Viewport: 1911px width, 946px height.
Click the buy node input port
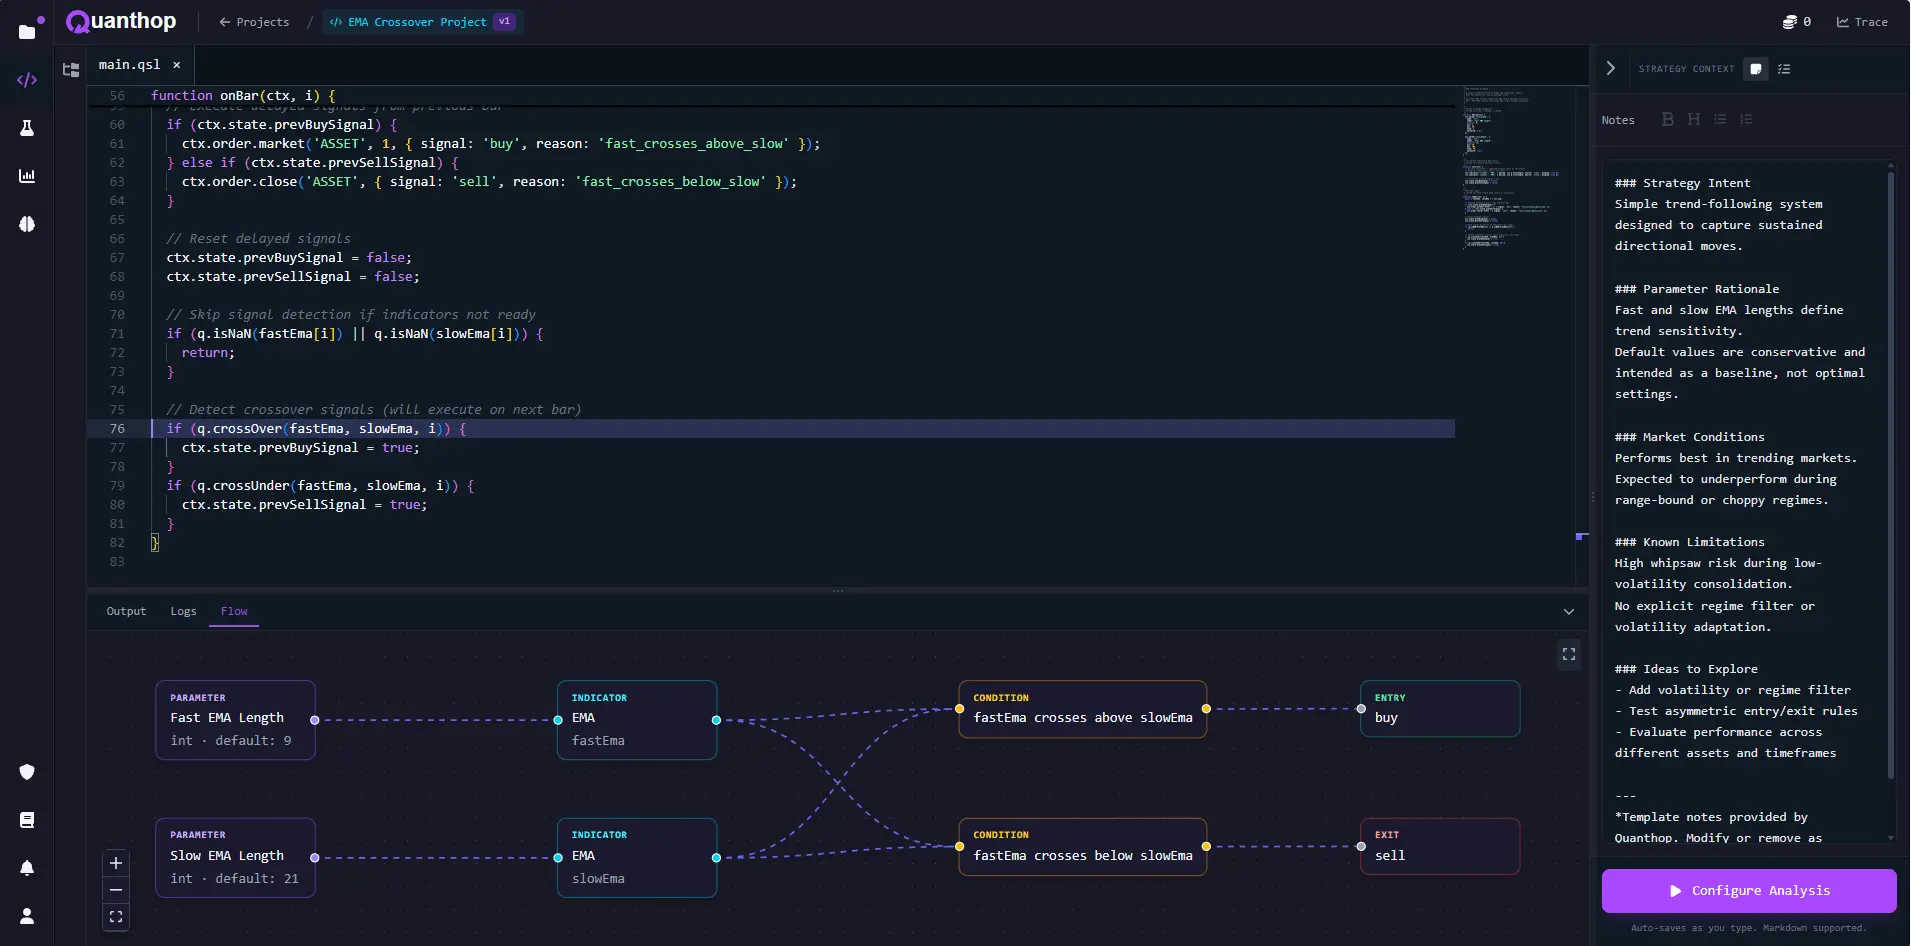pos(1361,709)
